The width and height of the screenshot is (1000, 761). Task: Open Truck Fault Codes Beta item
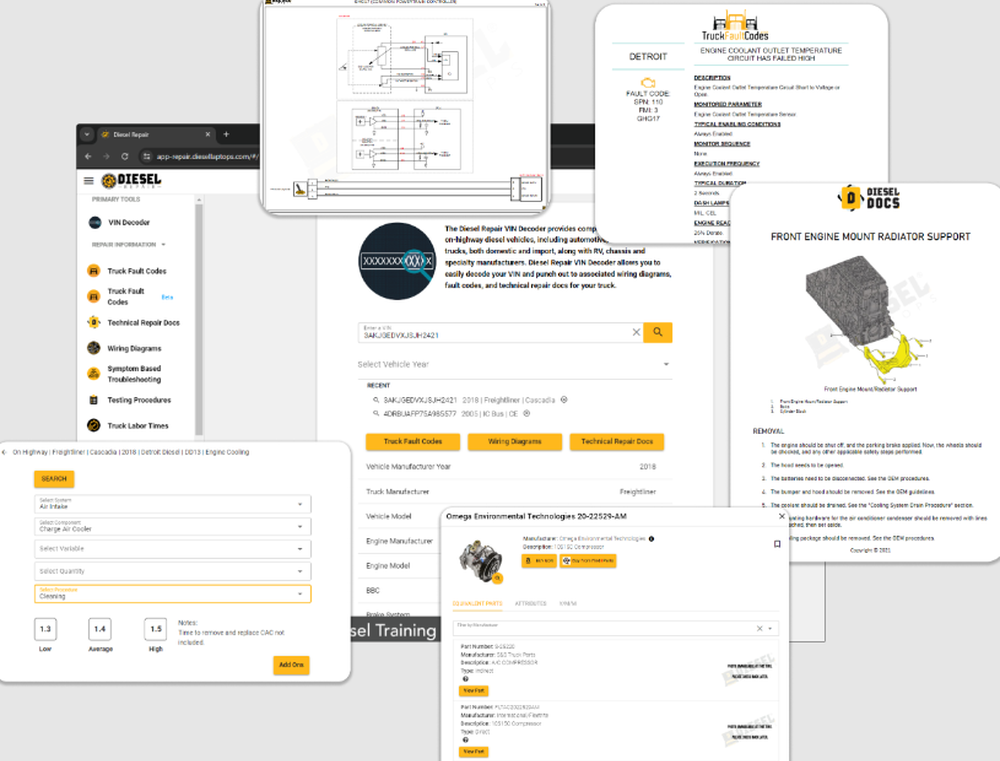pos(129,297)
